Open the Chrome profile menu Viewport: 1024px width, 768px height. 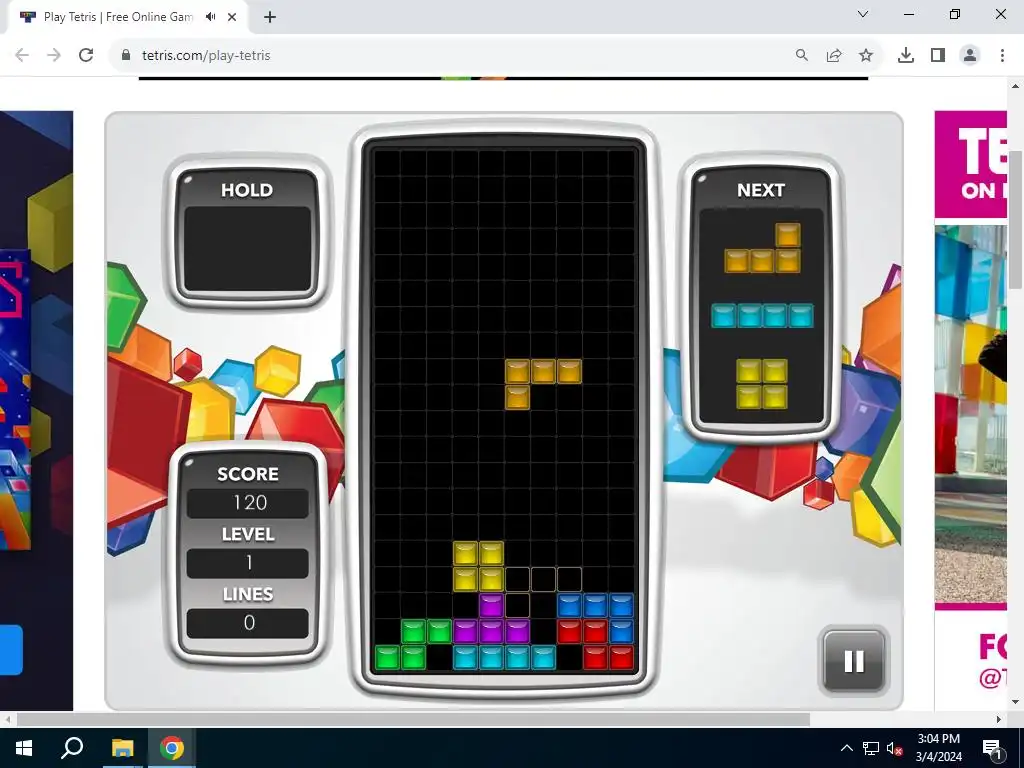pos(970,56)
